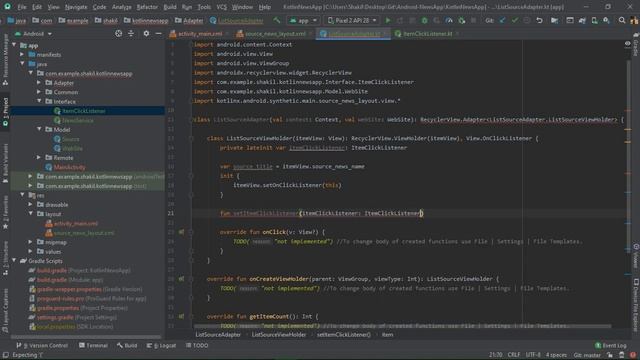Open the Build tool window button
640x360 pixels.
127,345
